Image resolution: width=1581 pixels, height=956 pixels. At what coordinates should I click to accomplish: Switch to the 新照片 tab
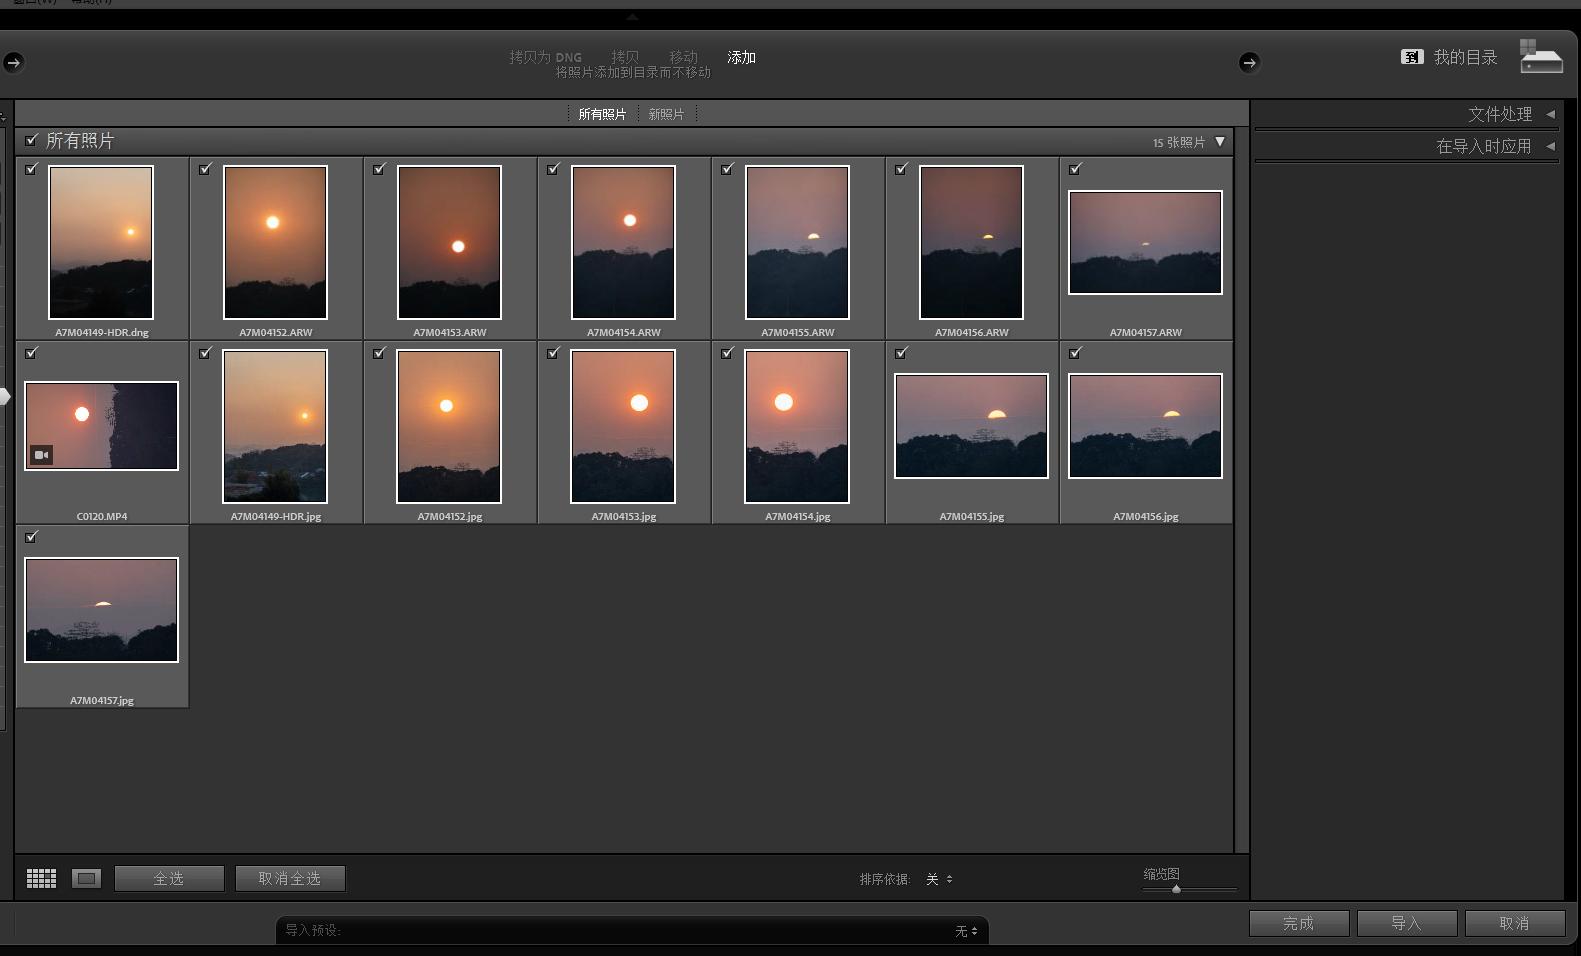tap(666, 114)
